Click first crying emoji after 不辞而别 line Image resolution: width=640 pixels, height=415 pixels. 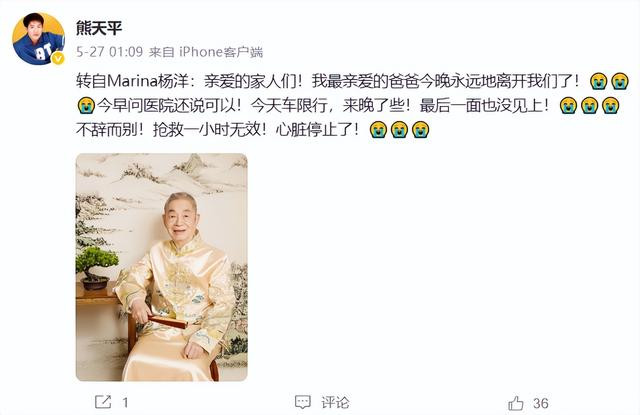click(x=378, y=130)
